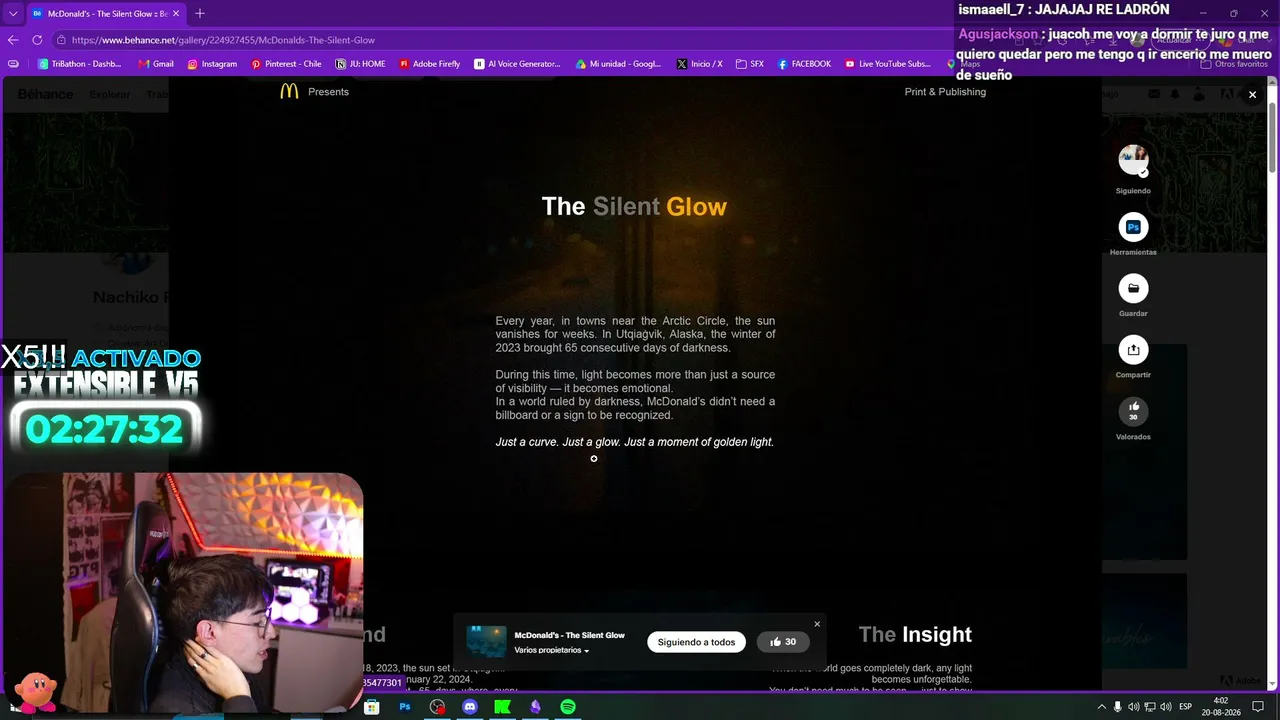This screenshot has height=720, width=1280.
Task: Open the bookmark bar's leftmost icon
Action: (x=13, y=64)
